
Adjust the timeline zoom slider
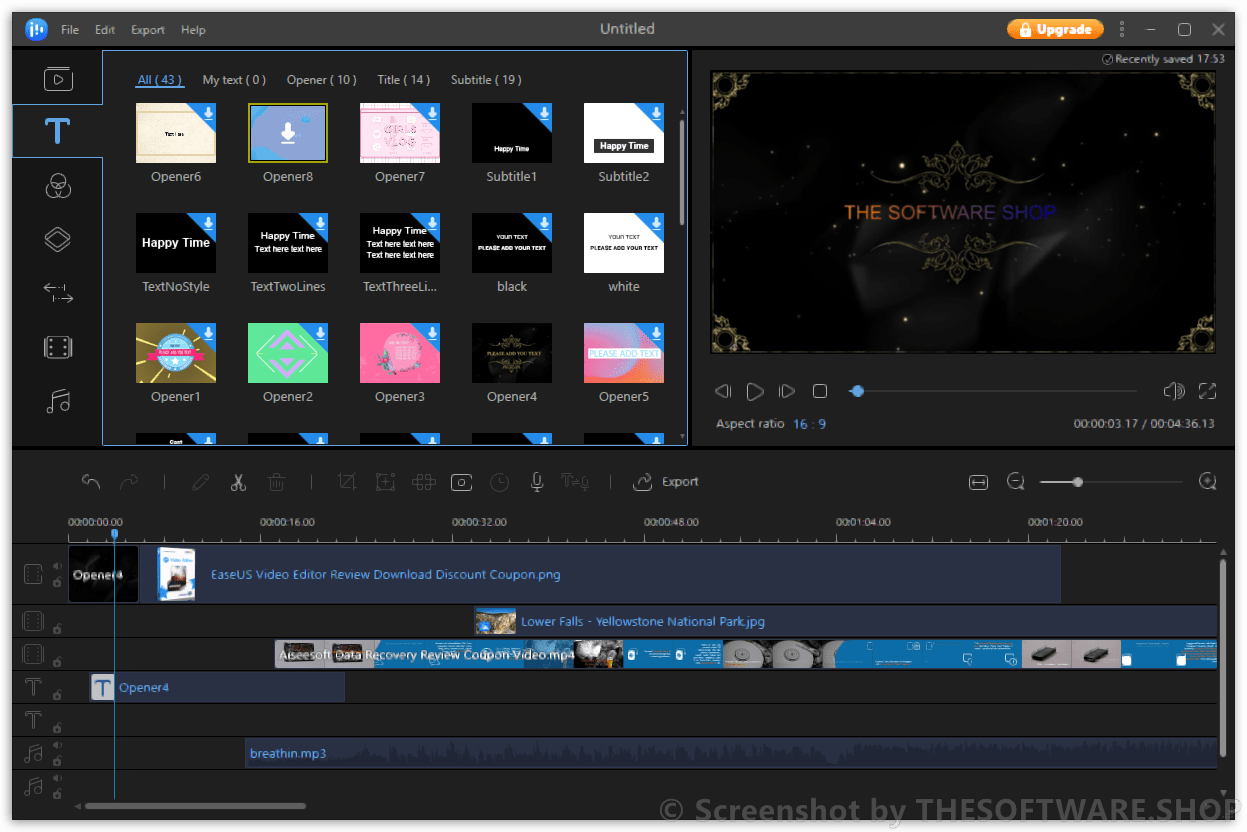click(x=1077, y=481)
